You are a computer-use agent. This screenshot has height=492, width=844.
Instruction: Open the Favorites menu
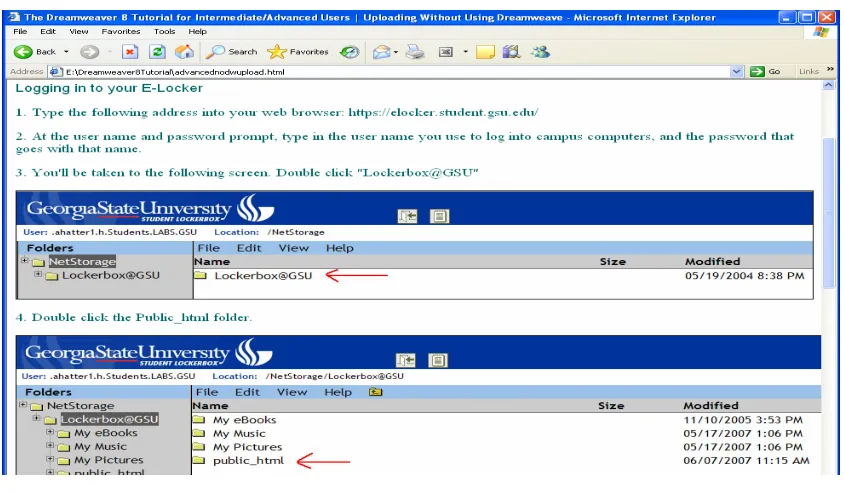pos(121,32)
